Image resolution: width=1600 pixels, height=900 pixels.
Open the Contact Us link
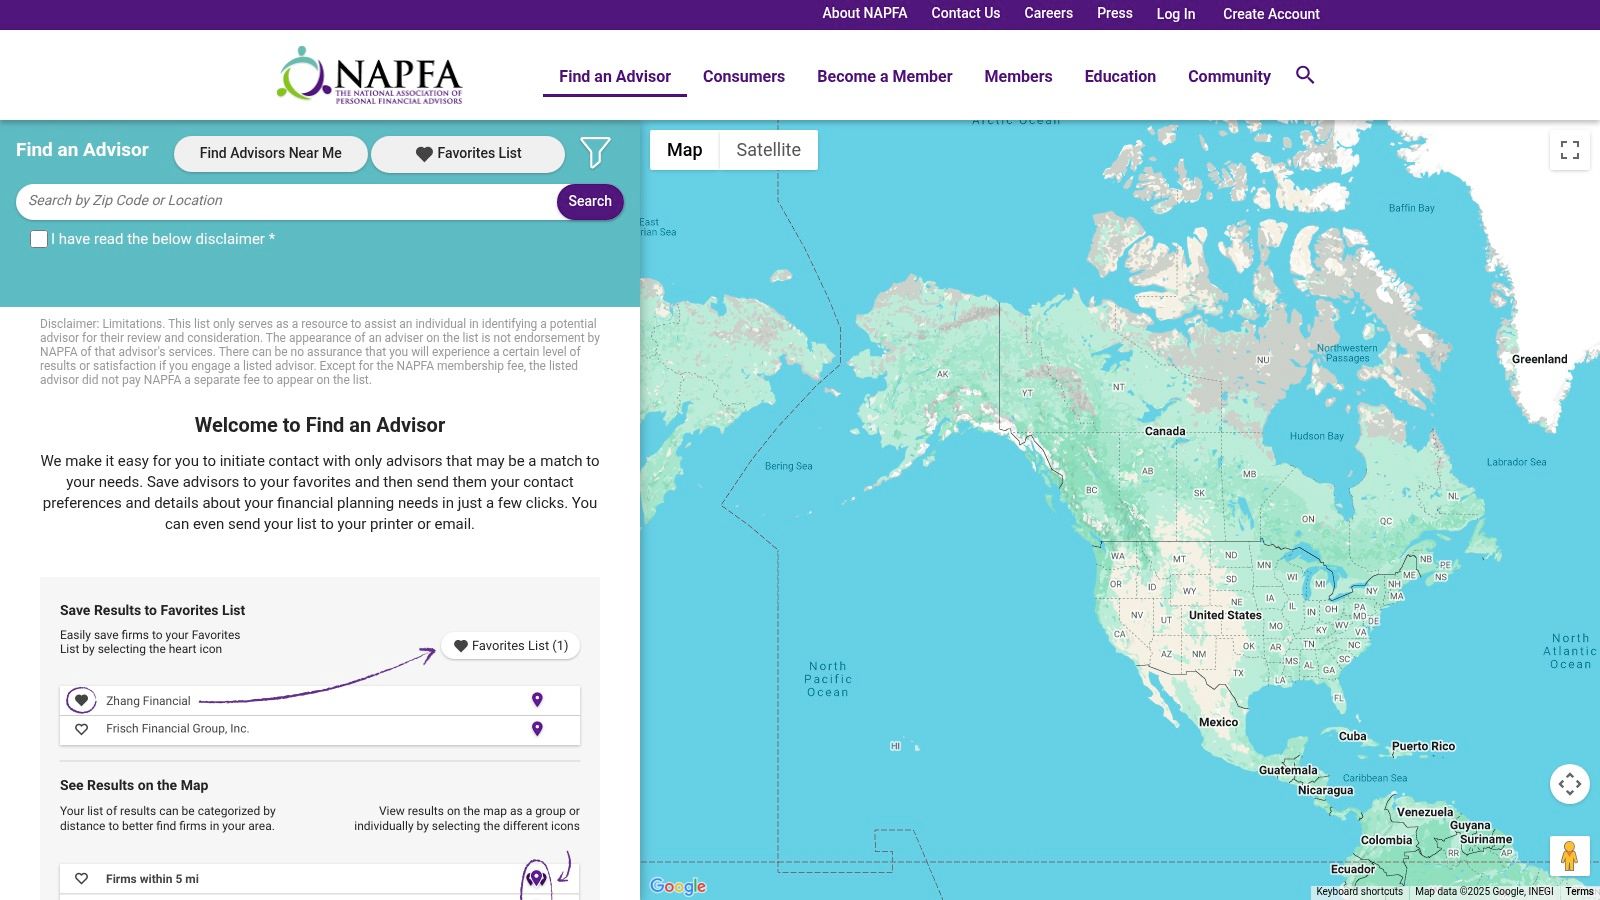pyautogui.click(x=966, y=13)
